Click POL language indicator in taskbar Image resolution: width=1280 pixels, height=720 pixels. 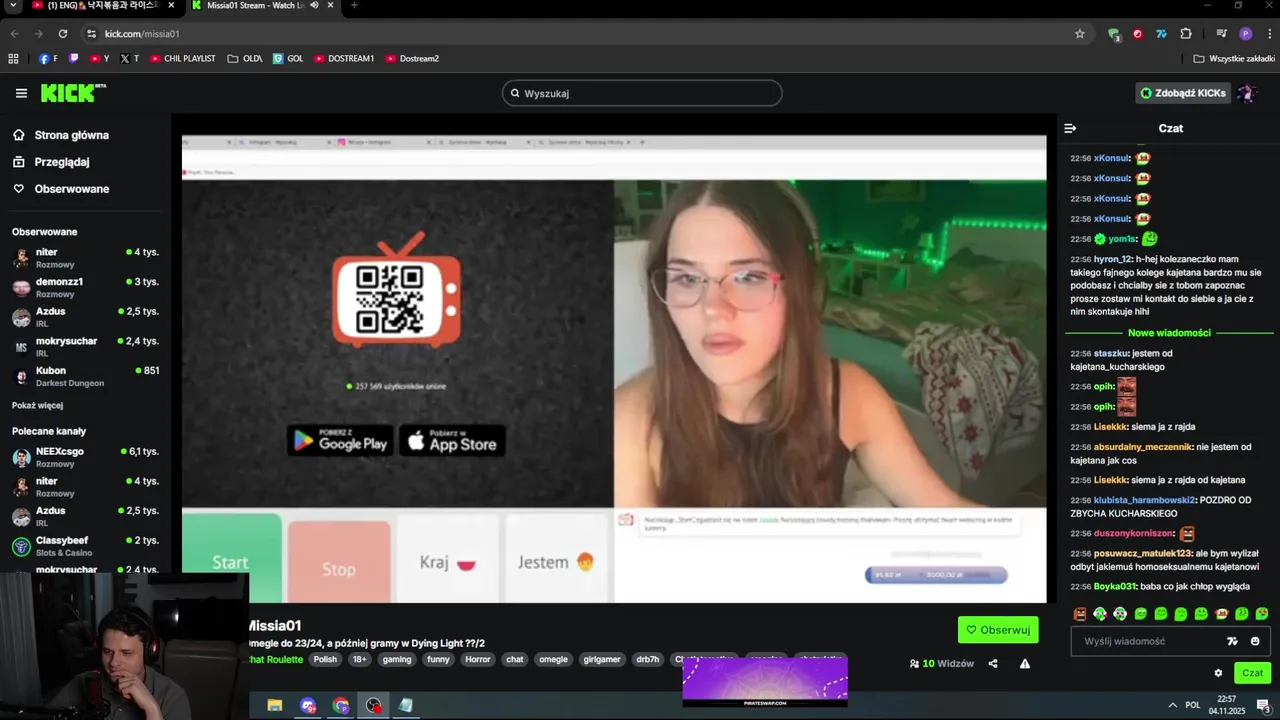pos(1193,705)
